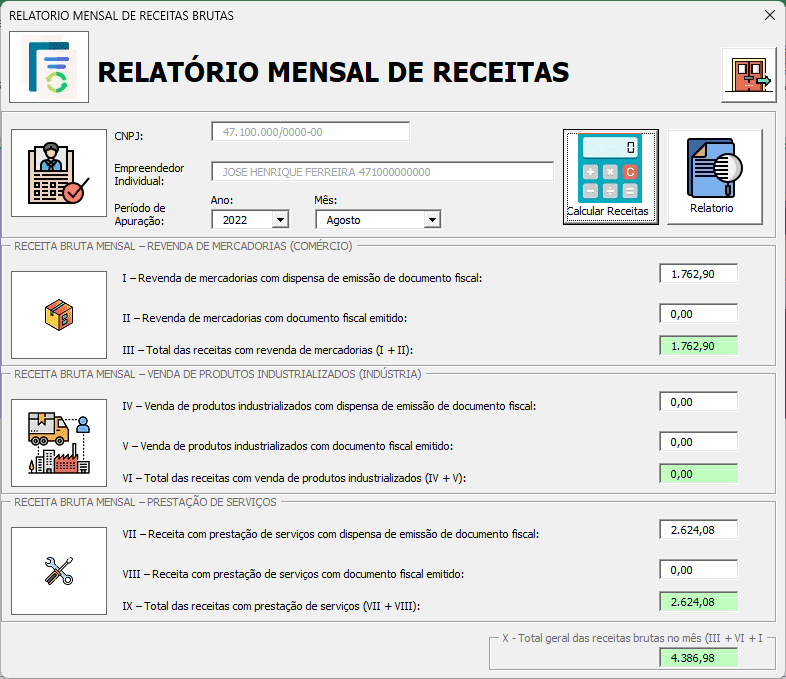This screenshot has width=786, height=679.
Task: Click the services wrench and screwdriver icon
Action: (x=59, y=570)
